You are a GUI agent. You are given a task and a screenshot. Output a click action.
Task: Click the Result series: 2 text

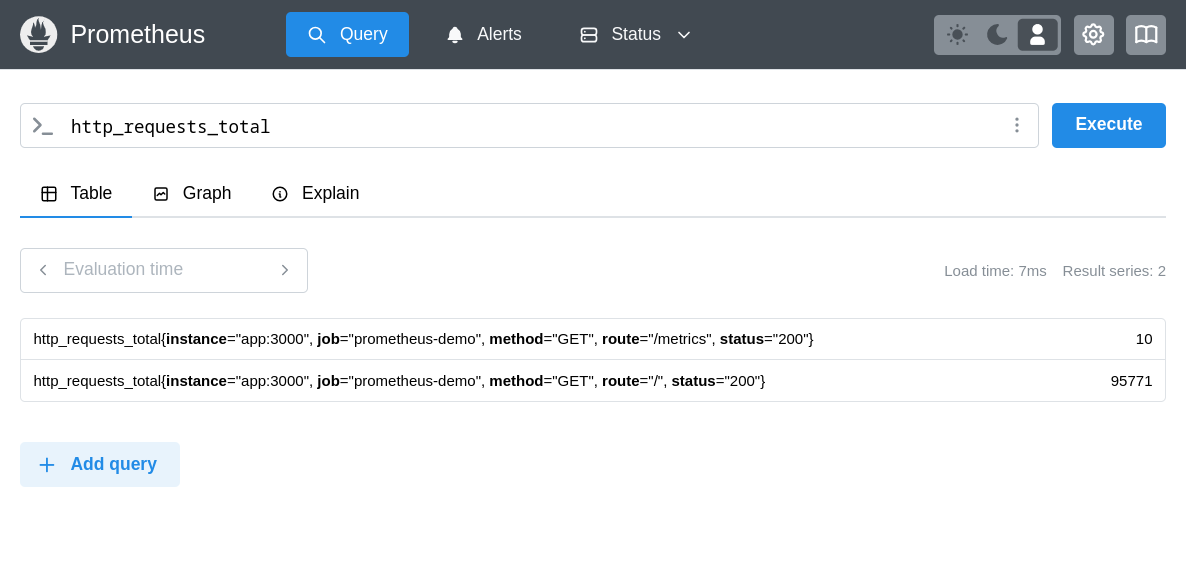pyautogui.click(x=1114, y=271)
